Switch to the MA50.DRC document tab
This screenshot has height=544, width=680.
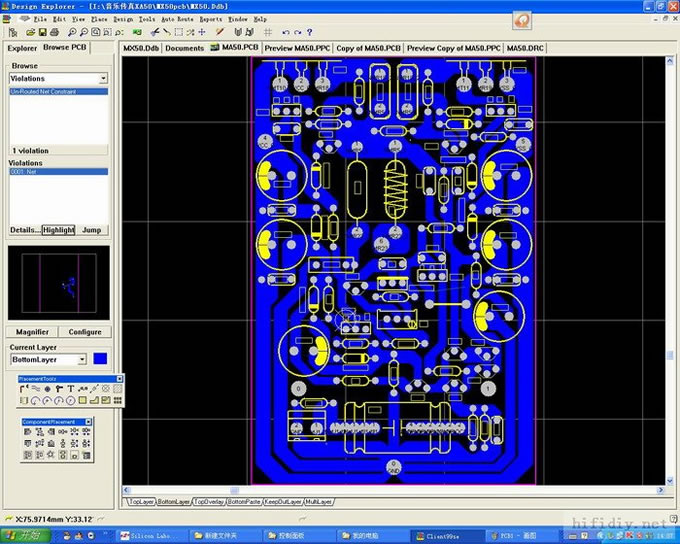click(523, 48)
